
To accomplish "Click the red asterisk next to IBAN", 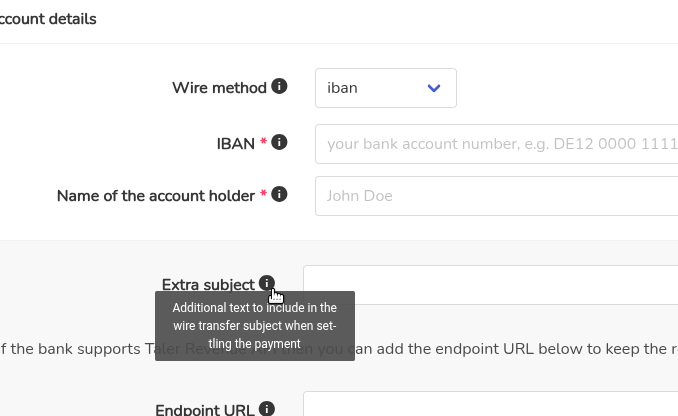I will click(263, 142).
